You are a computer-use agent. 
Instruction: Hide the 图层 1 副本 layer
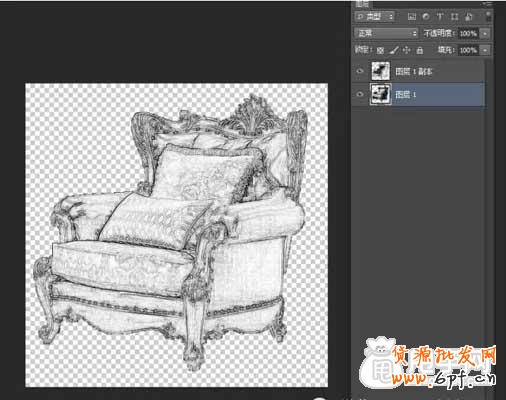[360, 71]
